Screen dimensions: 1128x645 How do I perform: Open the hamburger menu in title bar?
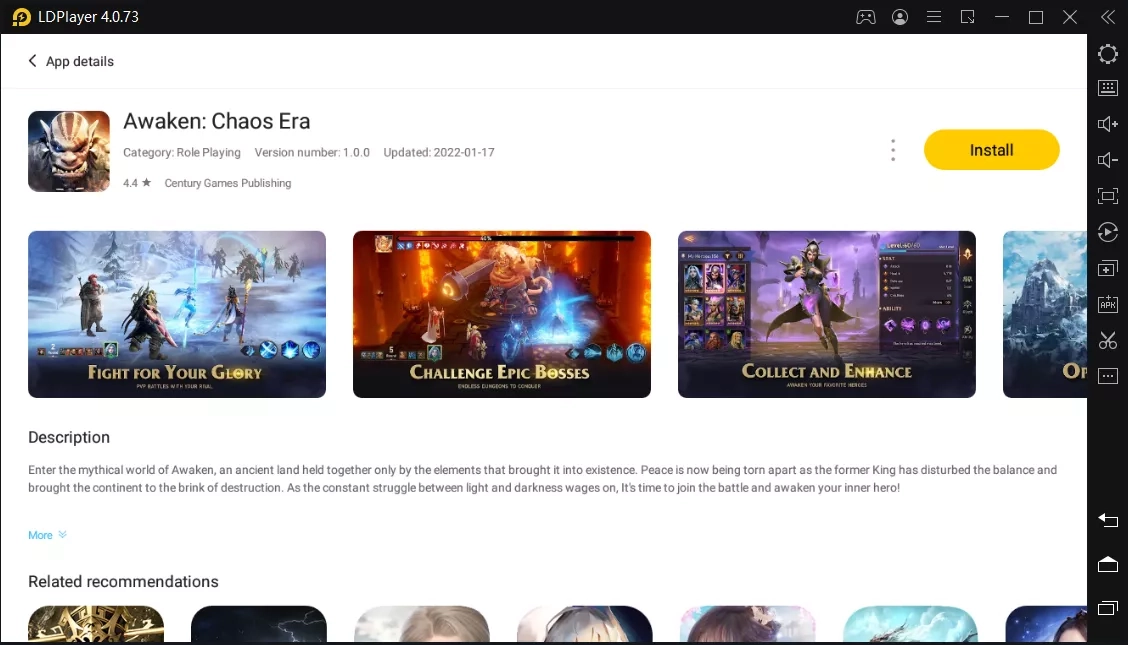click(934, 17)
